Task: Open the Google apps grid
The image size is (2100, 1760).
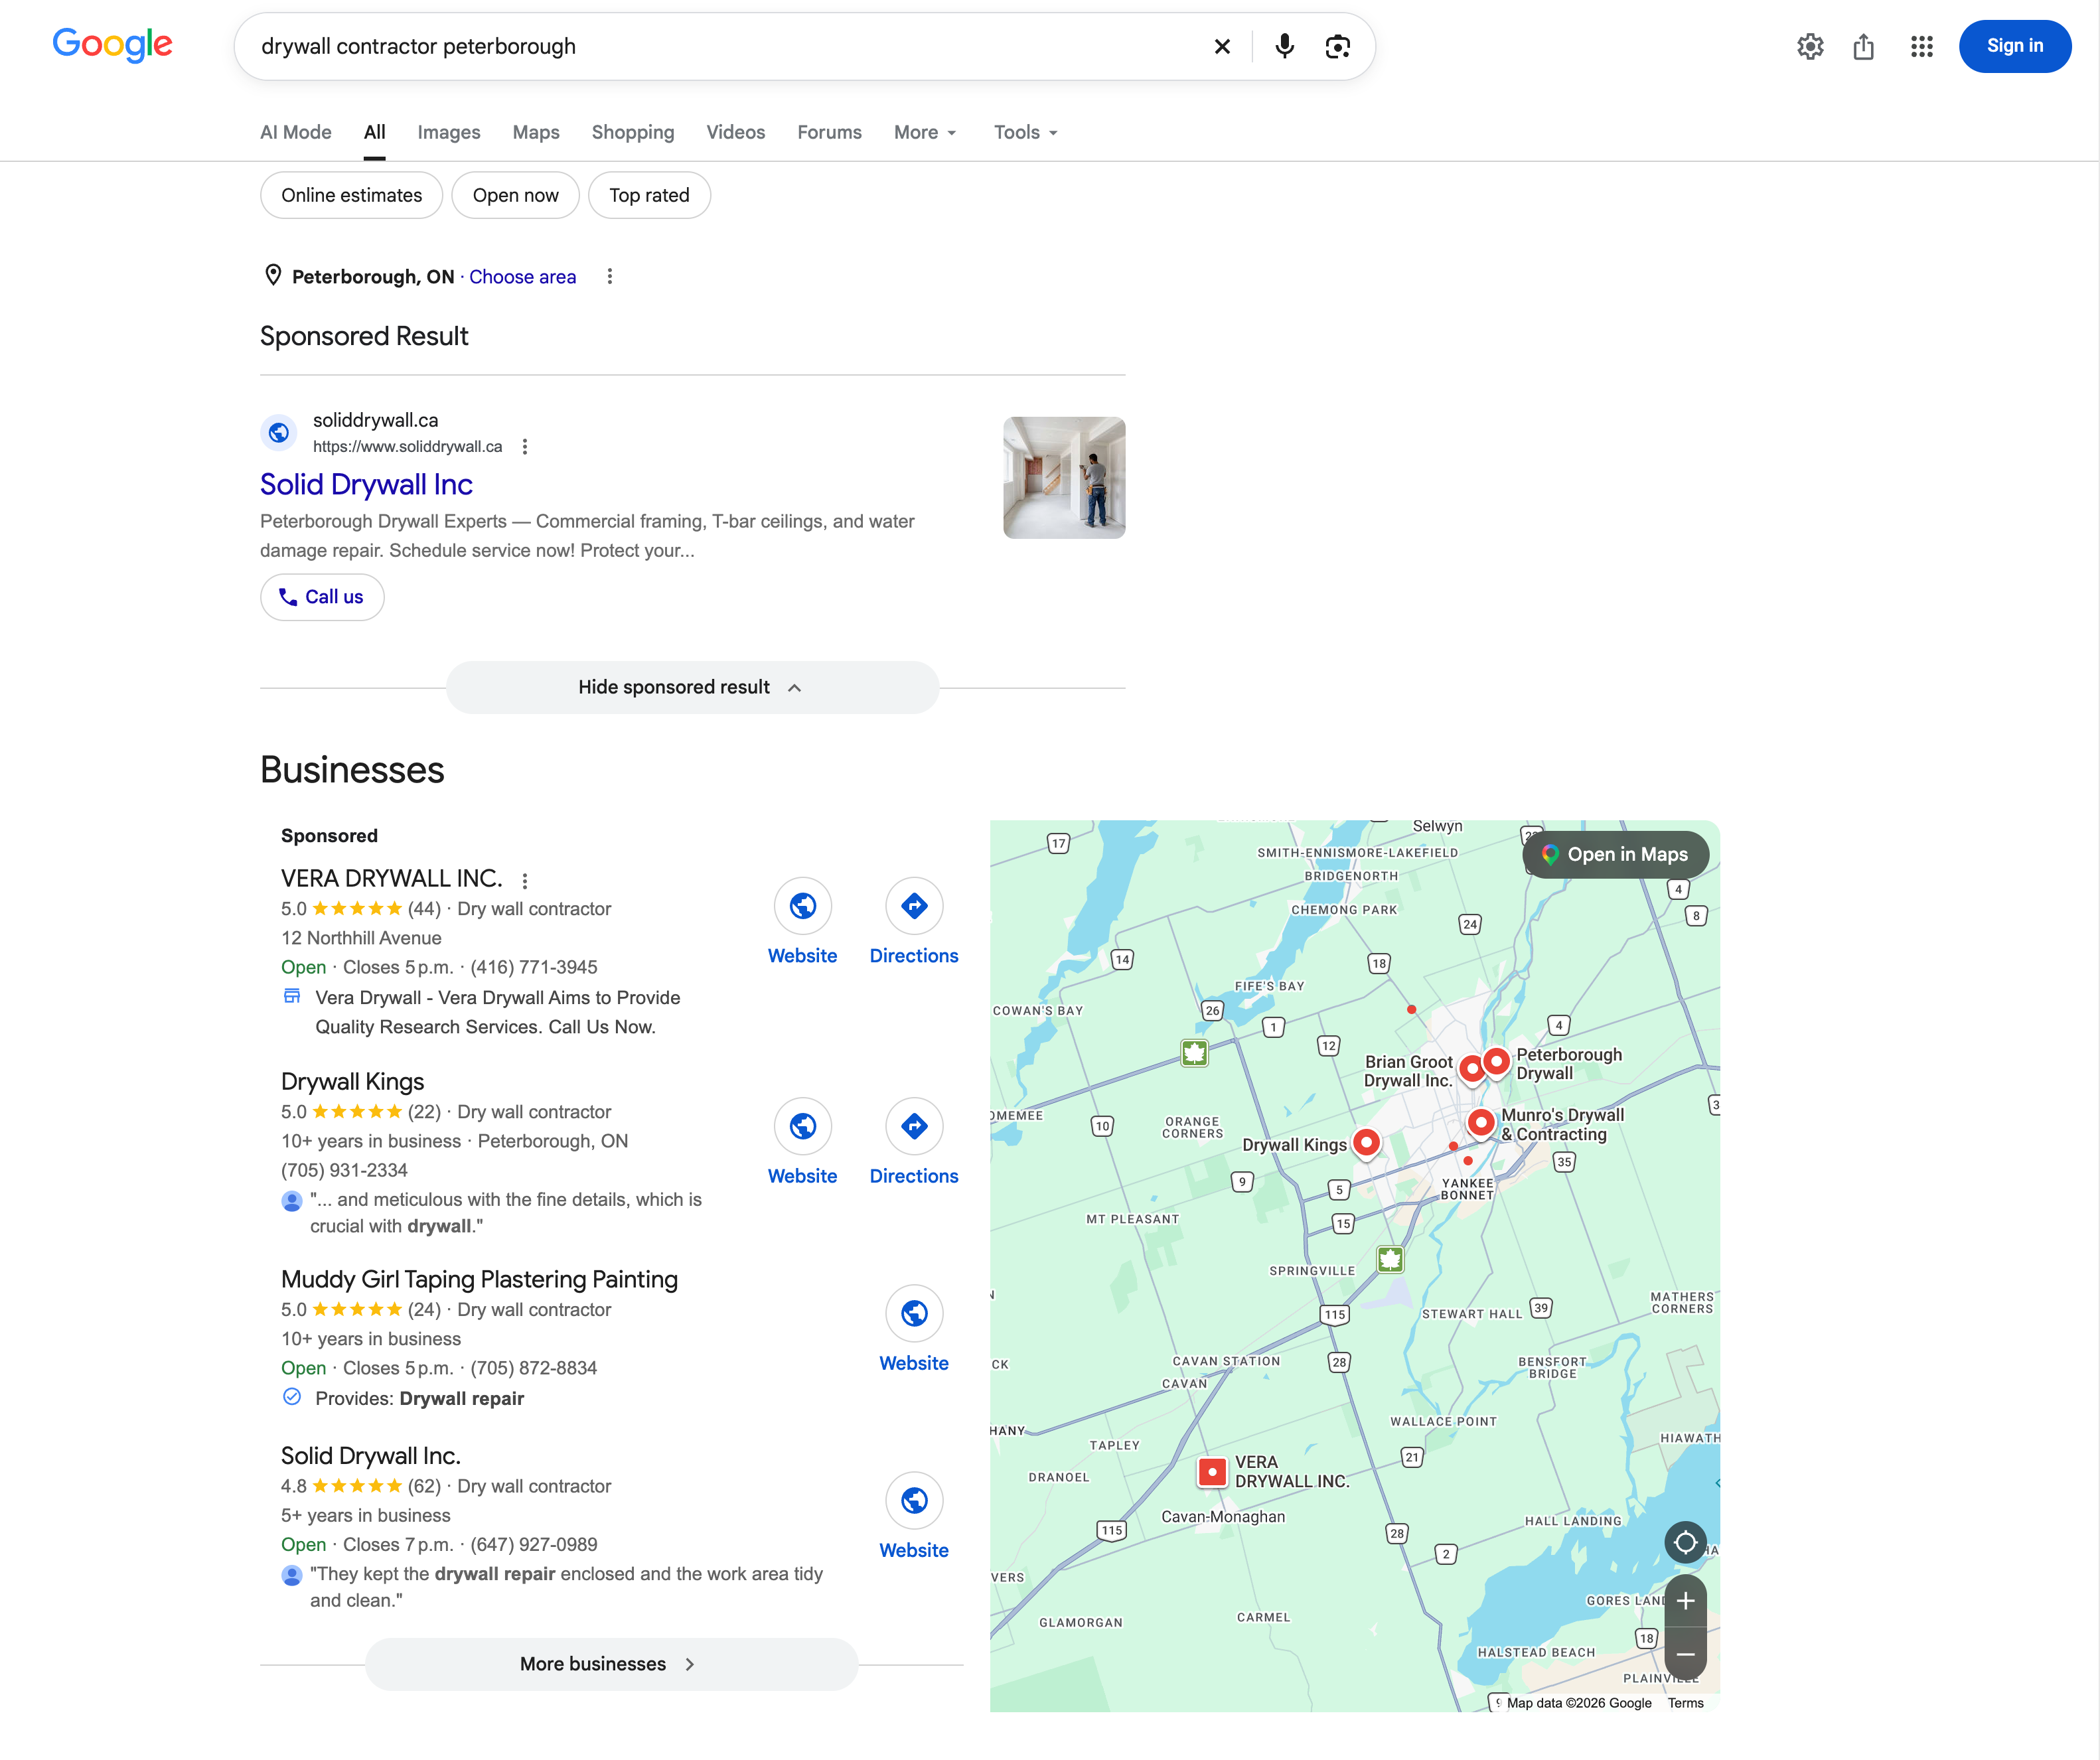Action: (1921, 46)
